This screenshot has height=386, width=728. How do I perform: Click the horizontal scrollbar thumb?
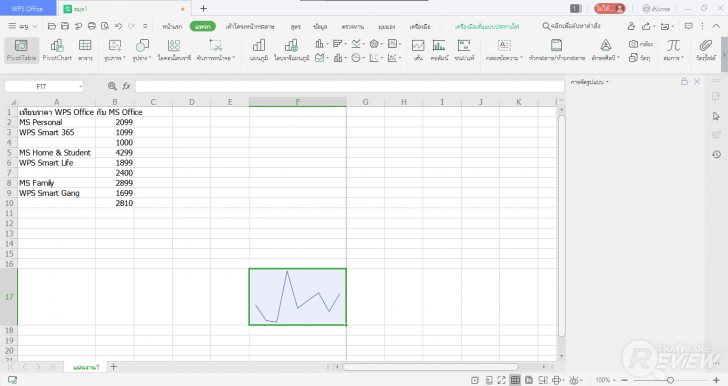430,366
